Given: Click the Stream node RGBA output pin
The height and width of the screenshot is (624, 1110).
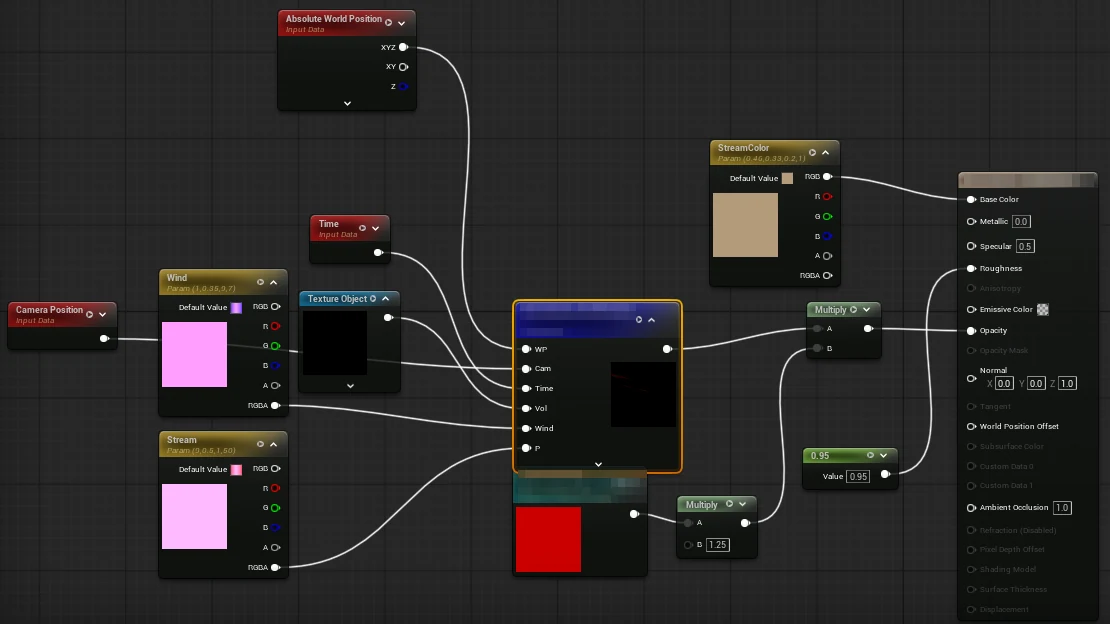Looking at the screenshot, I should coord(275,567).
